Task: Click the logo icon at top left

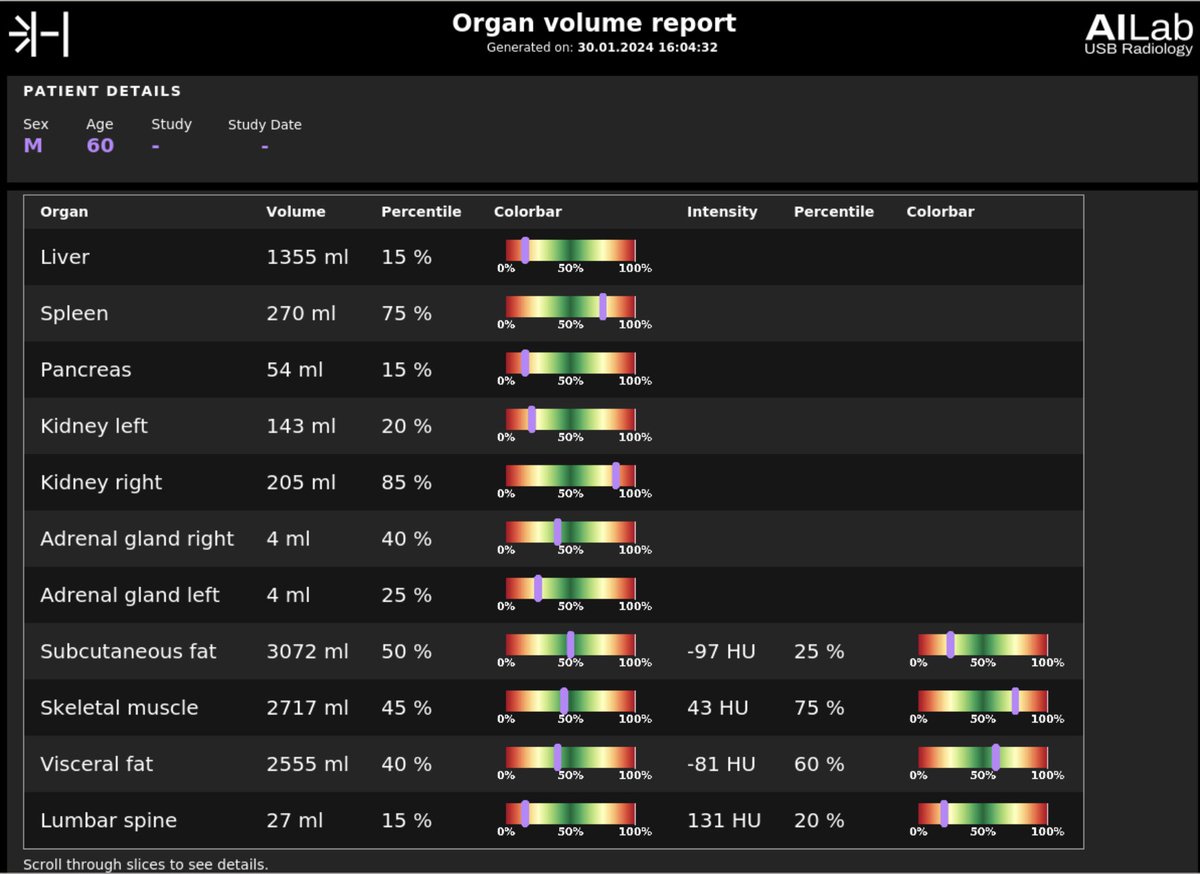Action: (x=39, y=36)
